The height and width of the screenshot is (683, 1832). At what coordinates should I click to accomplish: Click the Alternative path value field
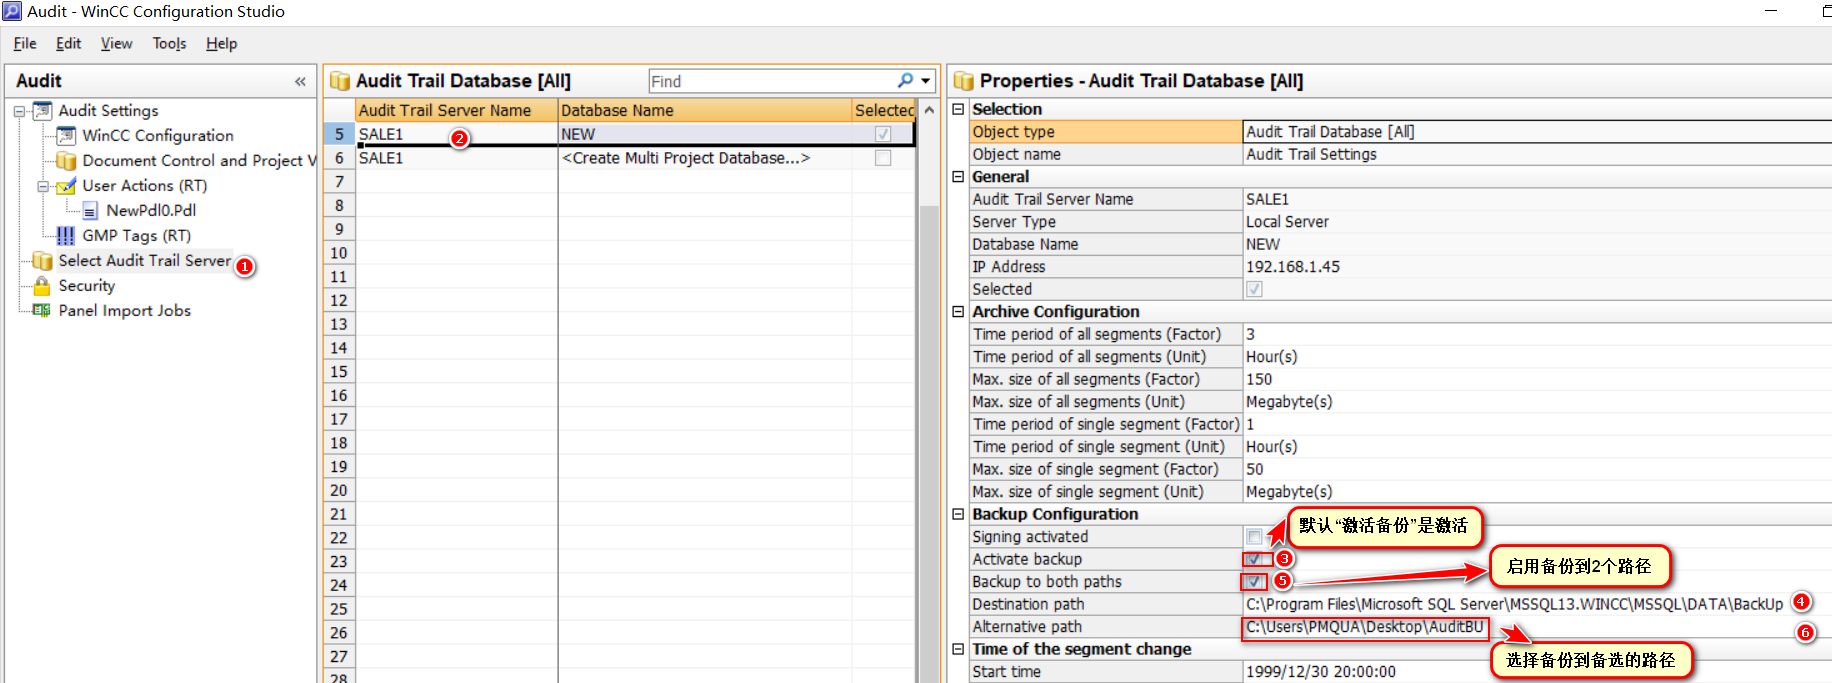[1365, 627]
